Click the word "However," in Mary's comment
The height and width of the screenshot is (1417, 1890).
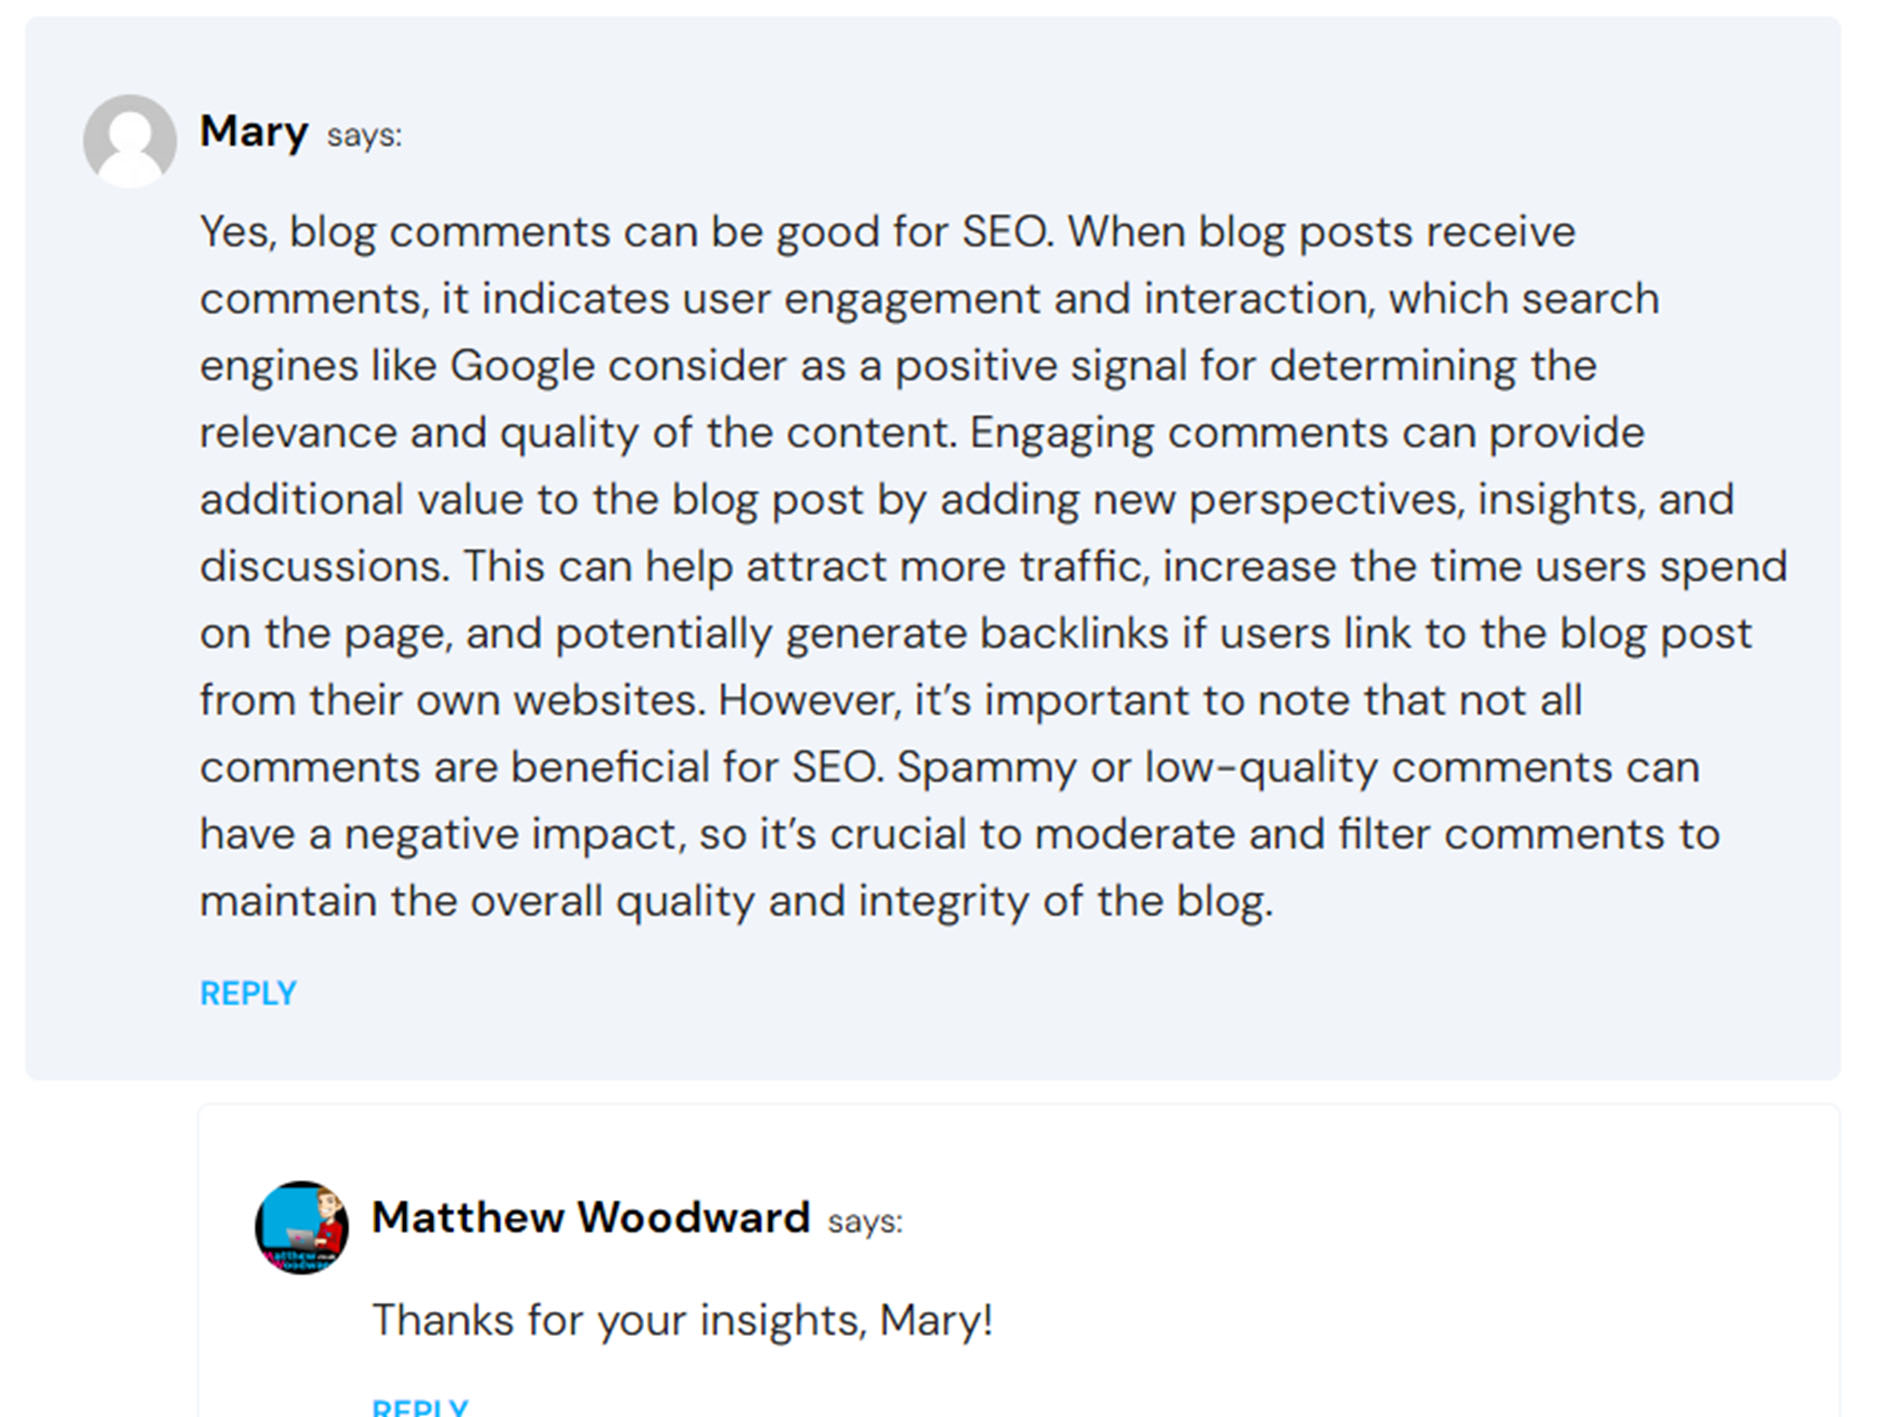coord(809,701)
